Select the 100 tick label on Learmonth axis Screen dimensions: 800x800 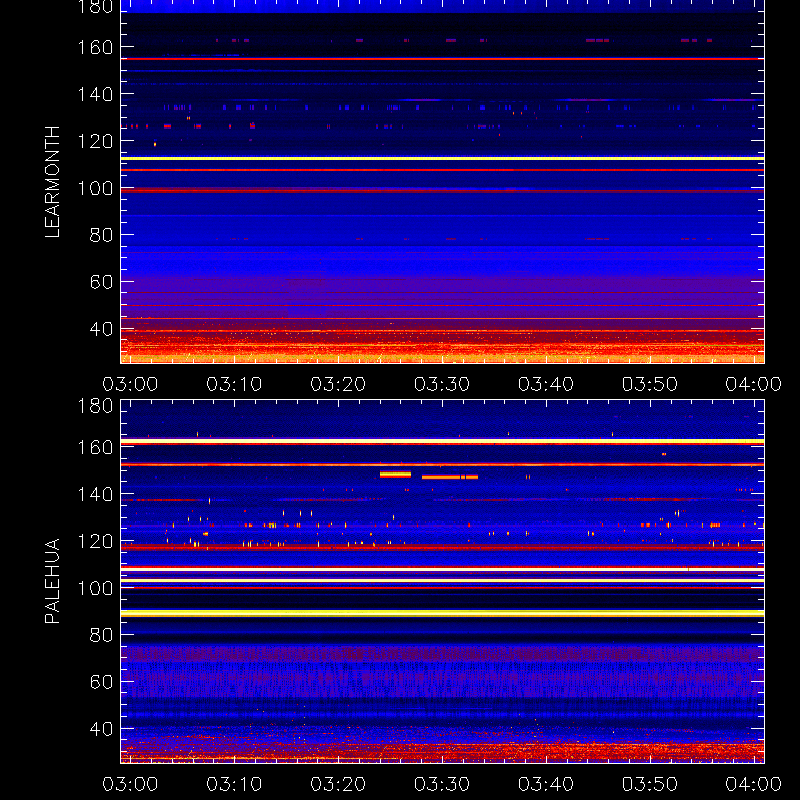pos(95,188)
